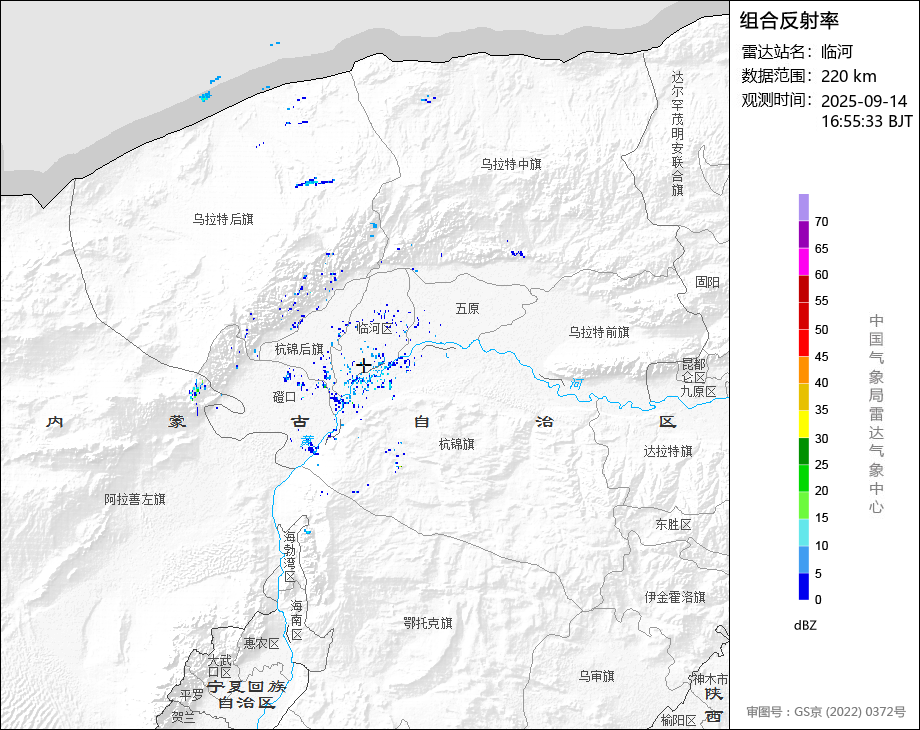This screenshot has height=730, width=920.
Task: Click the vertical 中国气象局雷达气象中心 credit text
Action: (x=876, y=414)
